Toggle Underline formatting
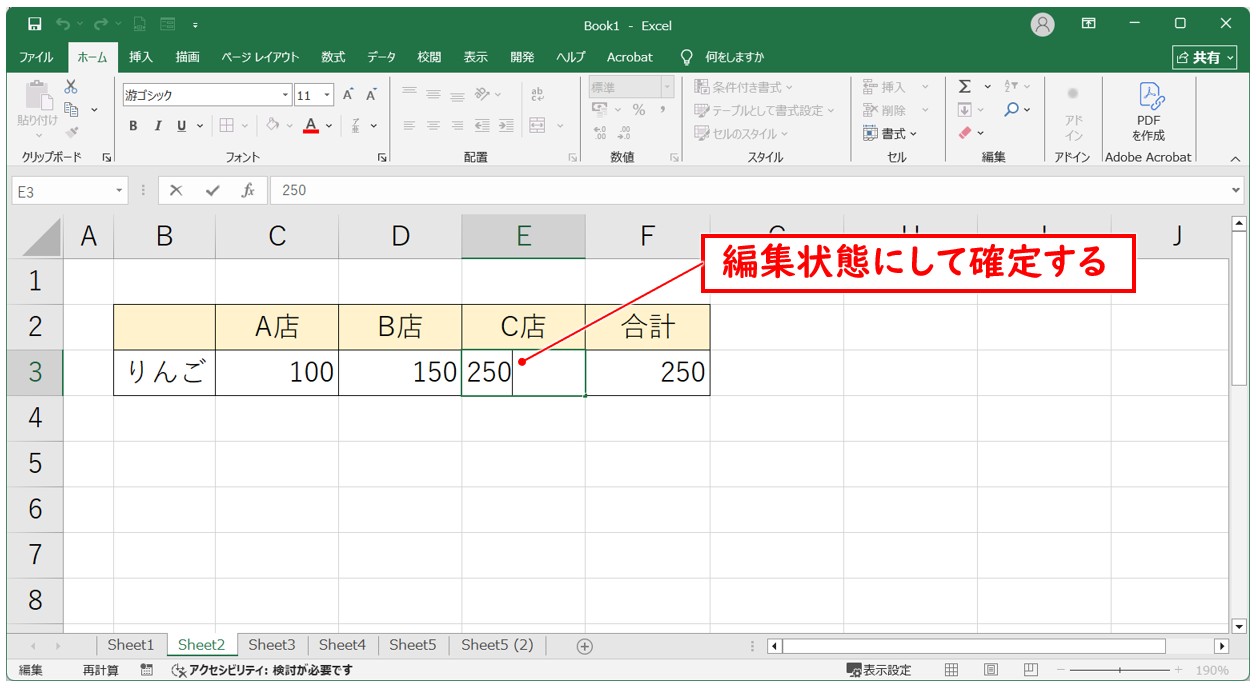 pos(181,126)
